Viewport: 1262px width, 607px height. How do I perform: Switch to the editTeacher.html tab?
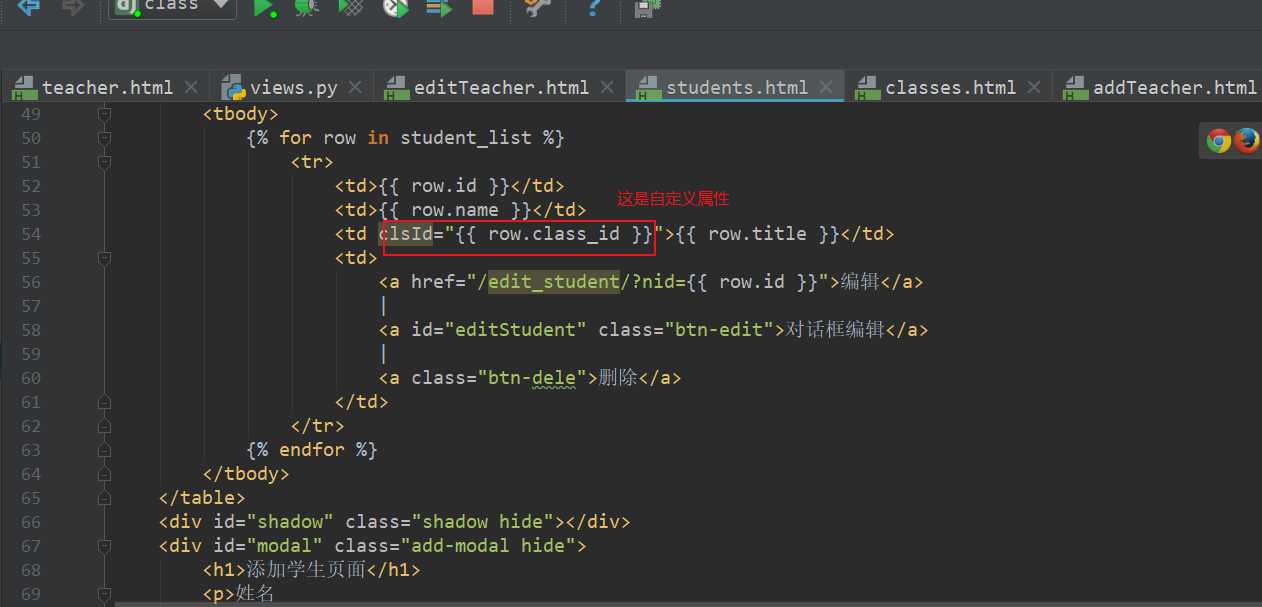(501, 87)
